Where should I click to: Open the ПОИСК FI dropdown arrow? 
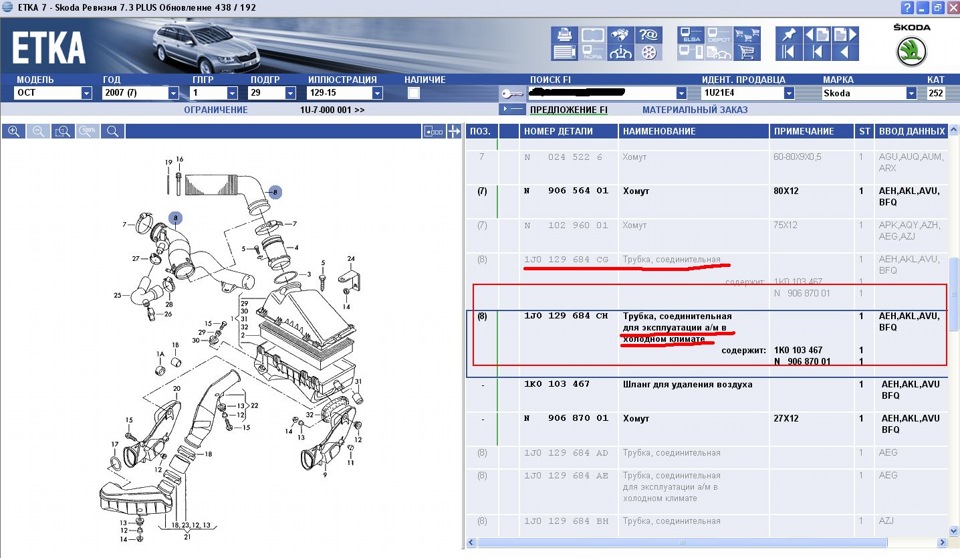[x=681, y=93]
